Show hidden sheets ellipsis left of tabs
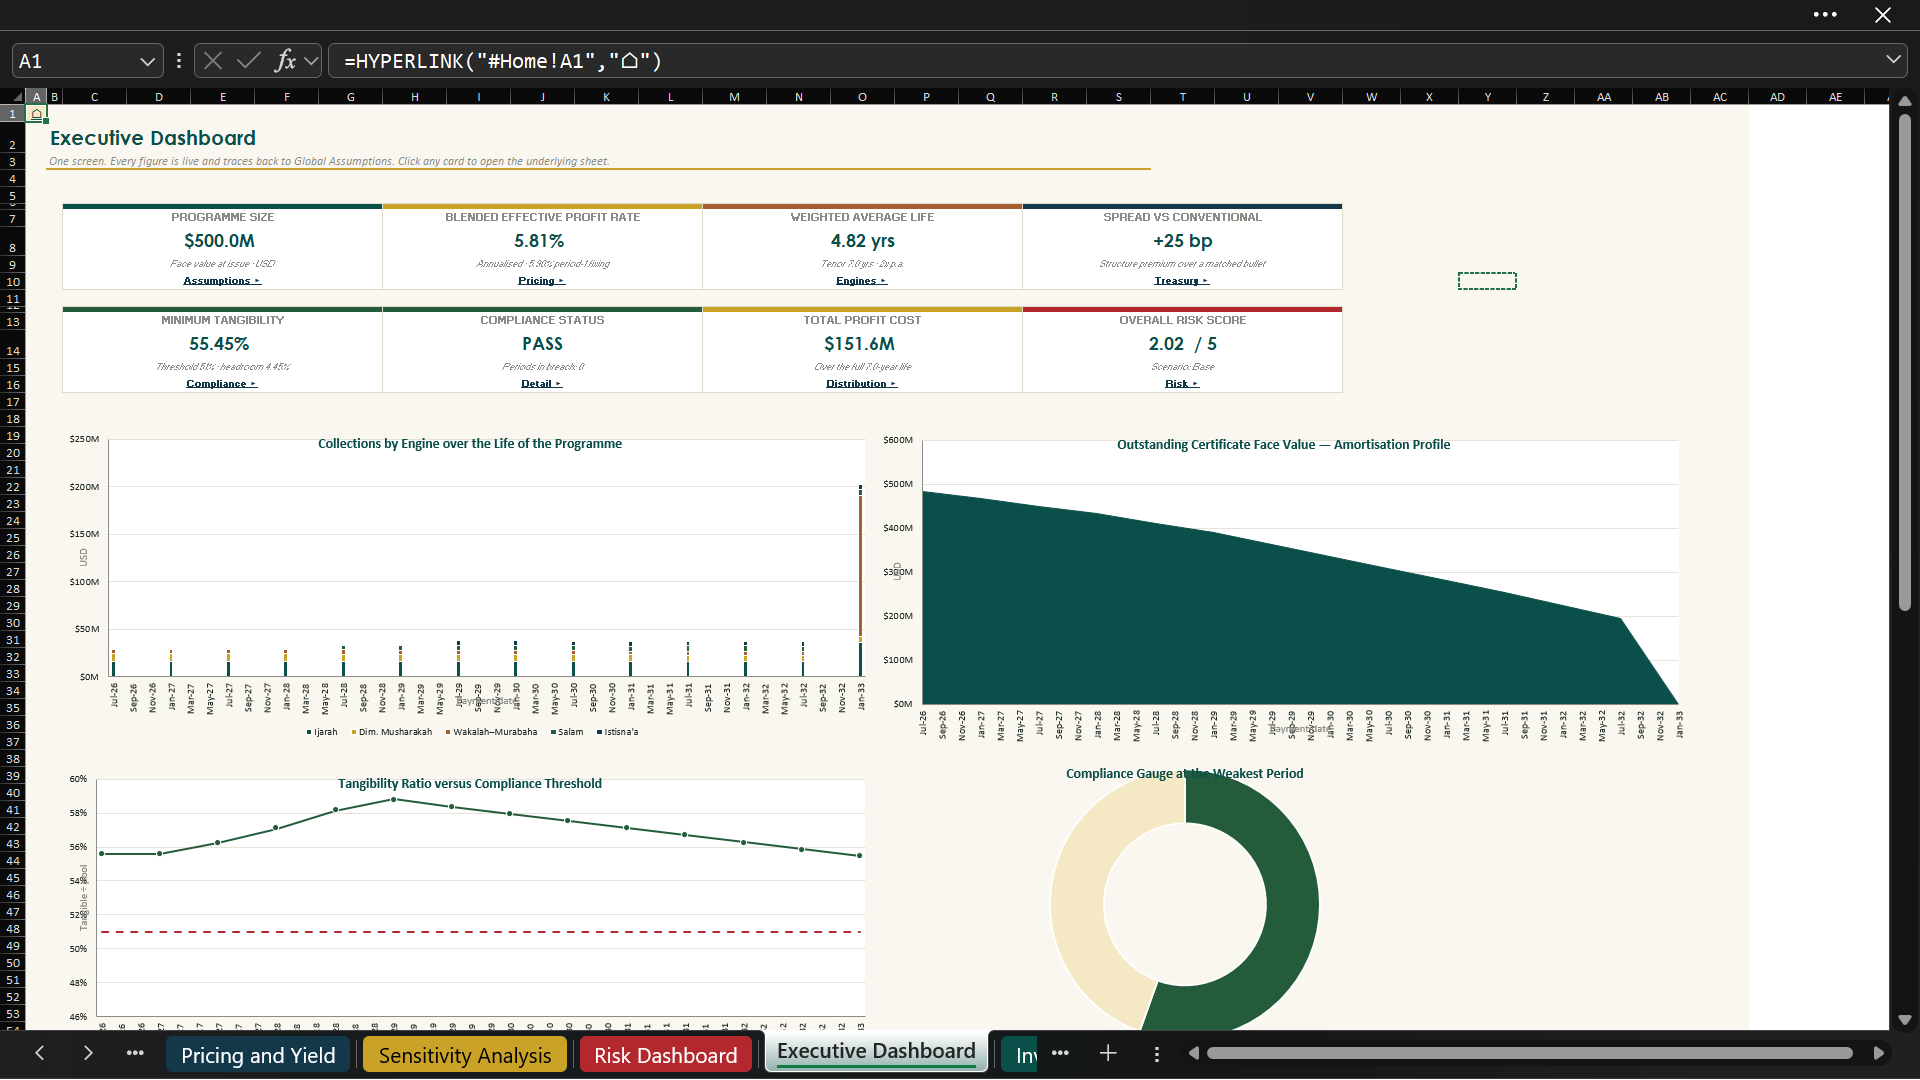1920x1080 pixels. click(x=135, y=1053)
